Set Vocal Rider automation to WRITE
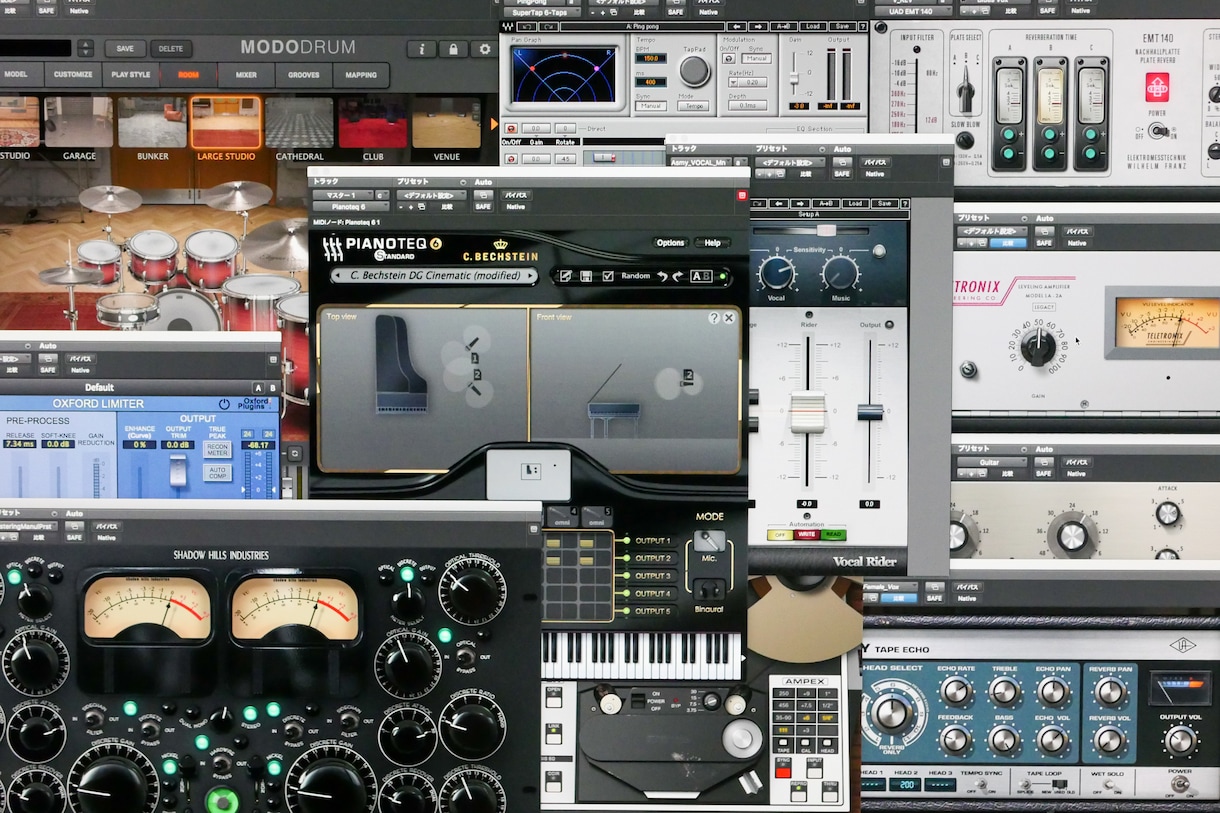Screen dimensions: 1220x813 tap(806, 535)
